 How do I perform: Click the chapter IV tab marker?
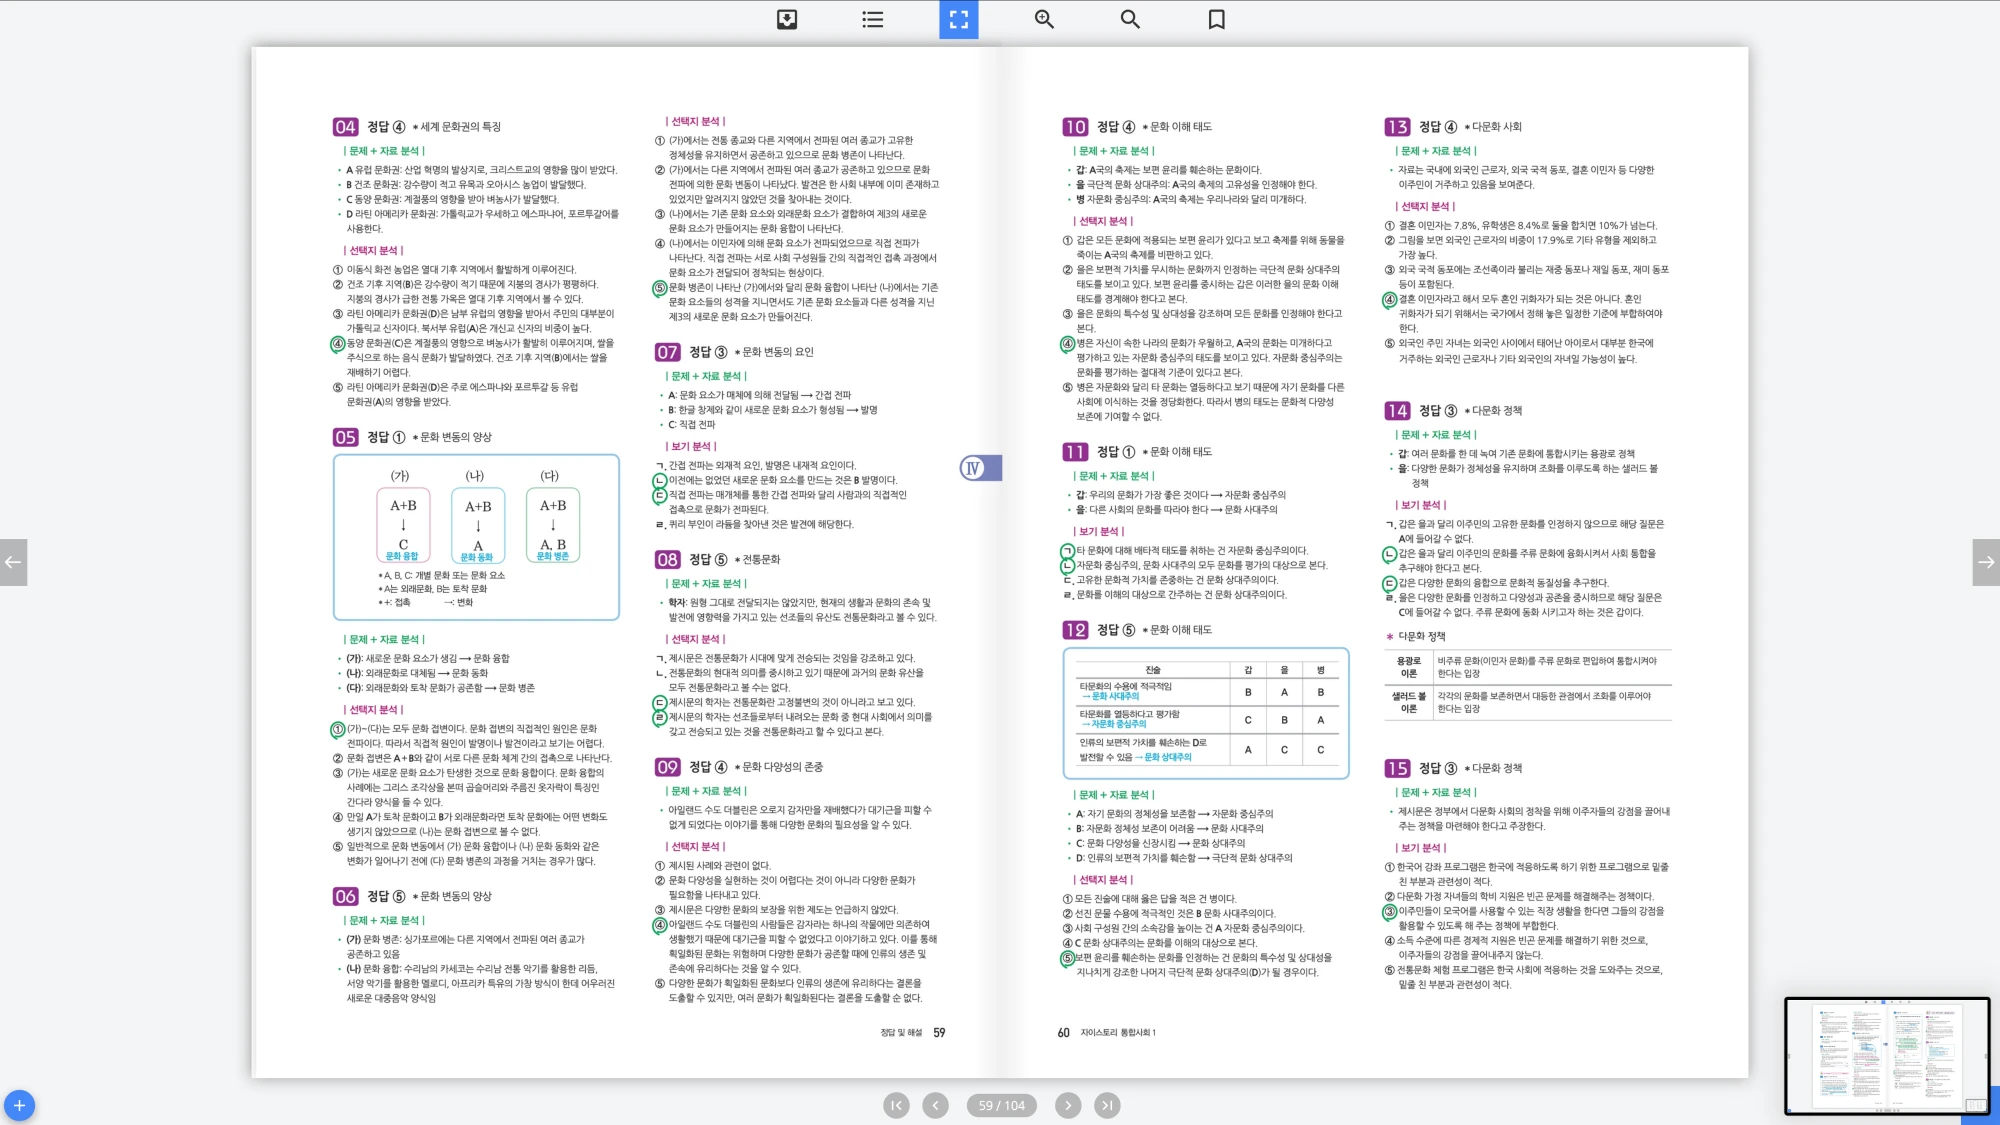[x=979, y=468]
